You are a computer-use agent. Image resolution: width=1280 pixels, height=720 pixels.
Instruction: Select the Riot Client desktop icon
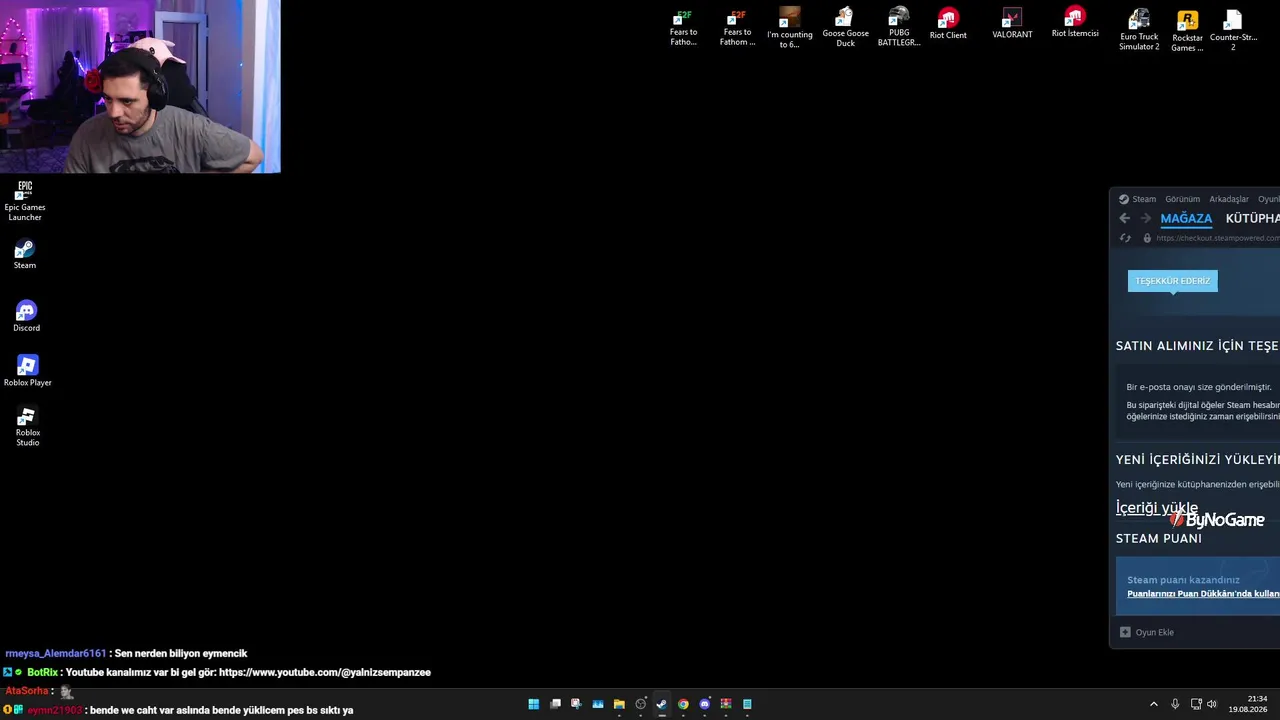[948, 24]
